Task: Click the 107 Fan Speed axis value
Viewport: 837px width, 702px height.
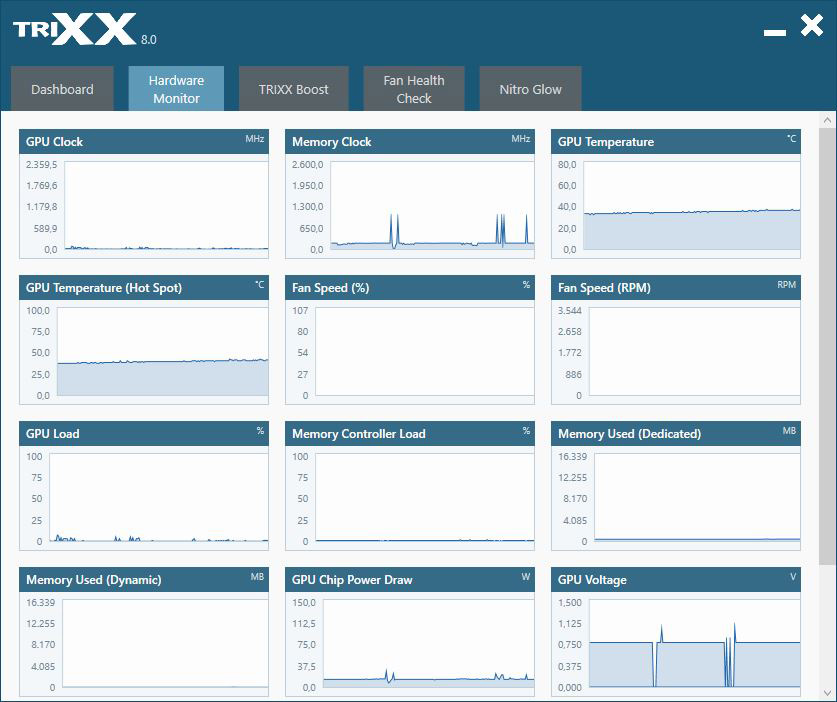Action: [300, 310]
